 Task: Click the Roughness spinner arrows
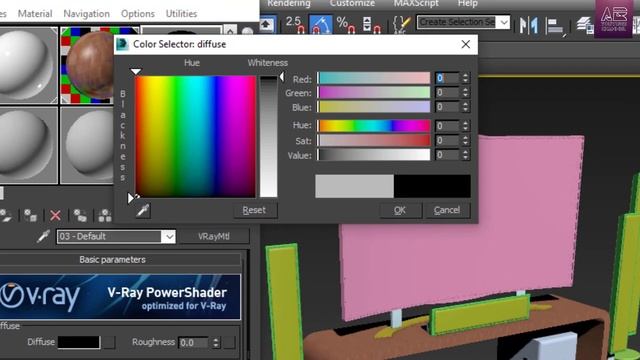click(216, 342)
